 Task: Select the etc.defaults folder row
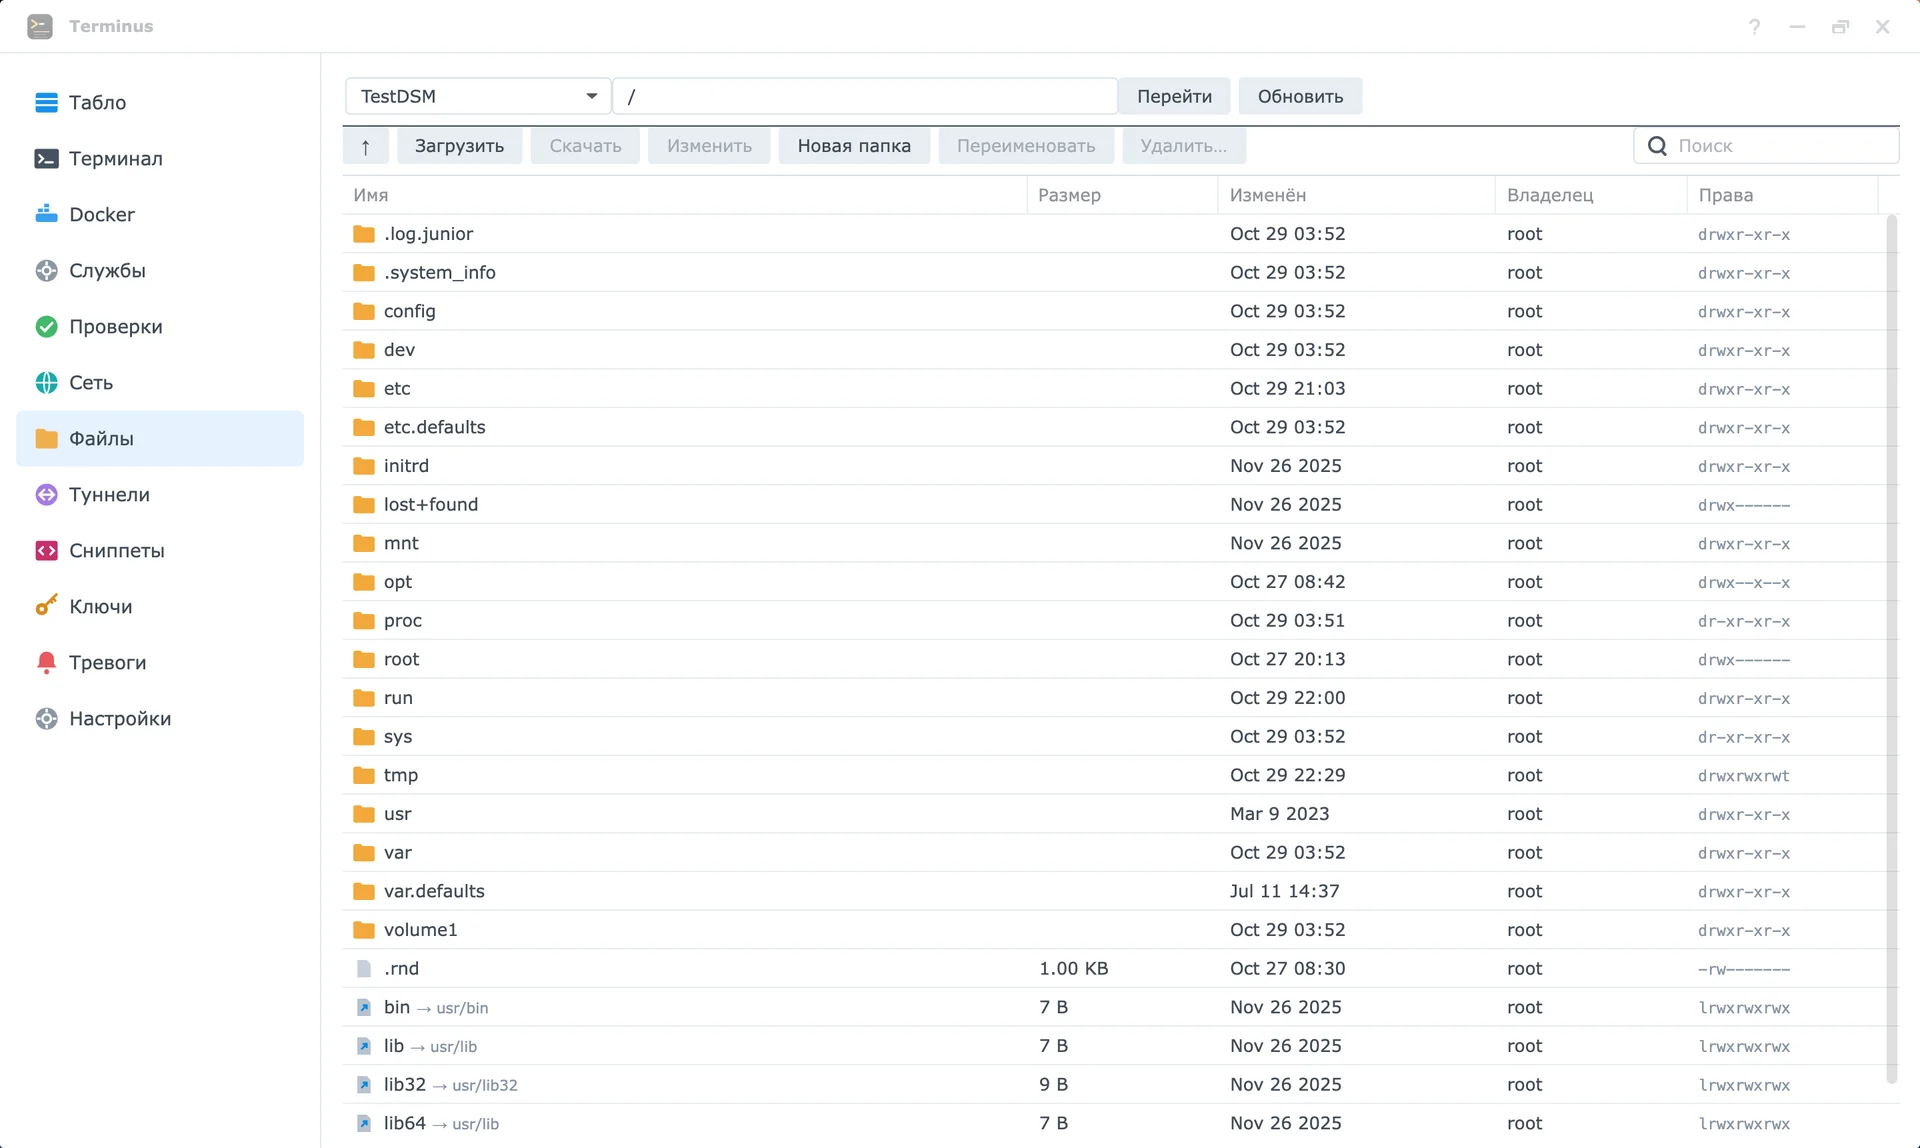1114,427
